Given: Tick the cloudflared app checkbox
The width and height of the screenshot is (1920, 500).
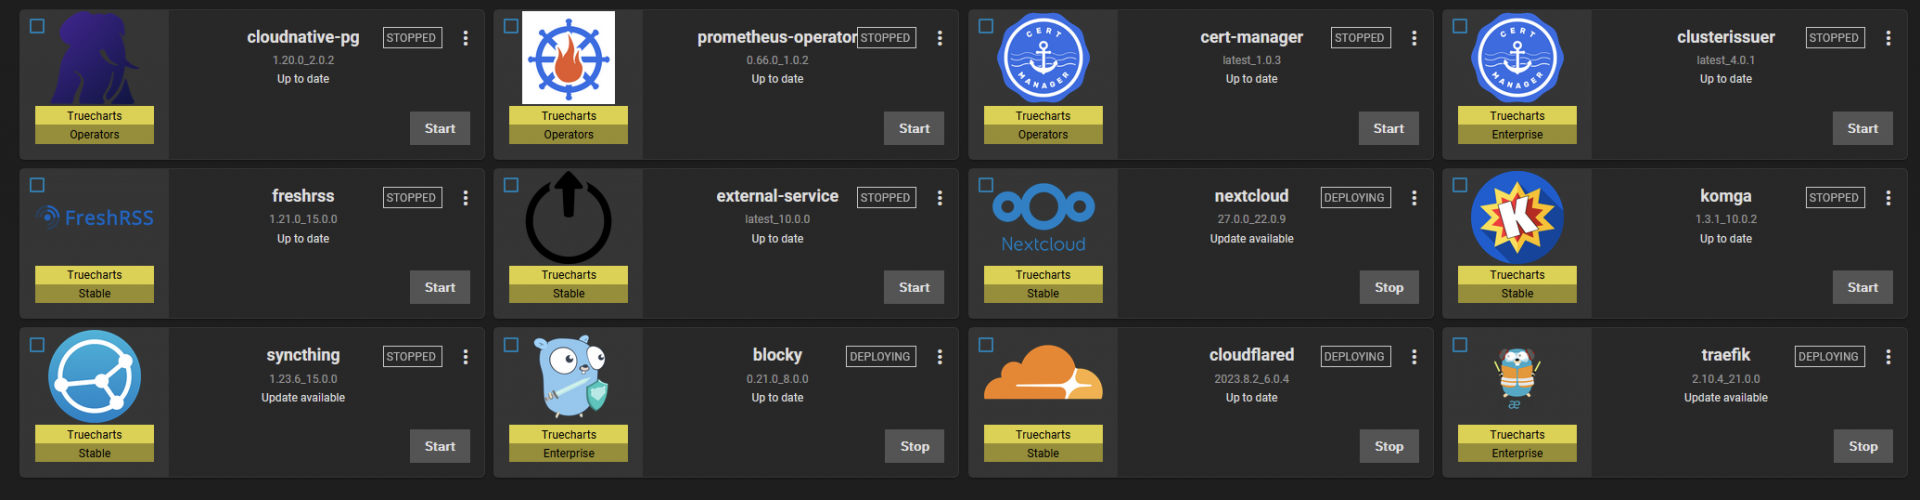Looking at the screenshot, I should (x=985, y=344).
